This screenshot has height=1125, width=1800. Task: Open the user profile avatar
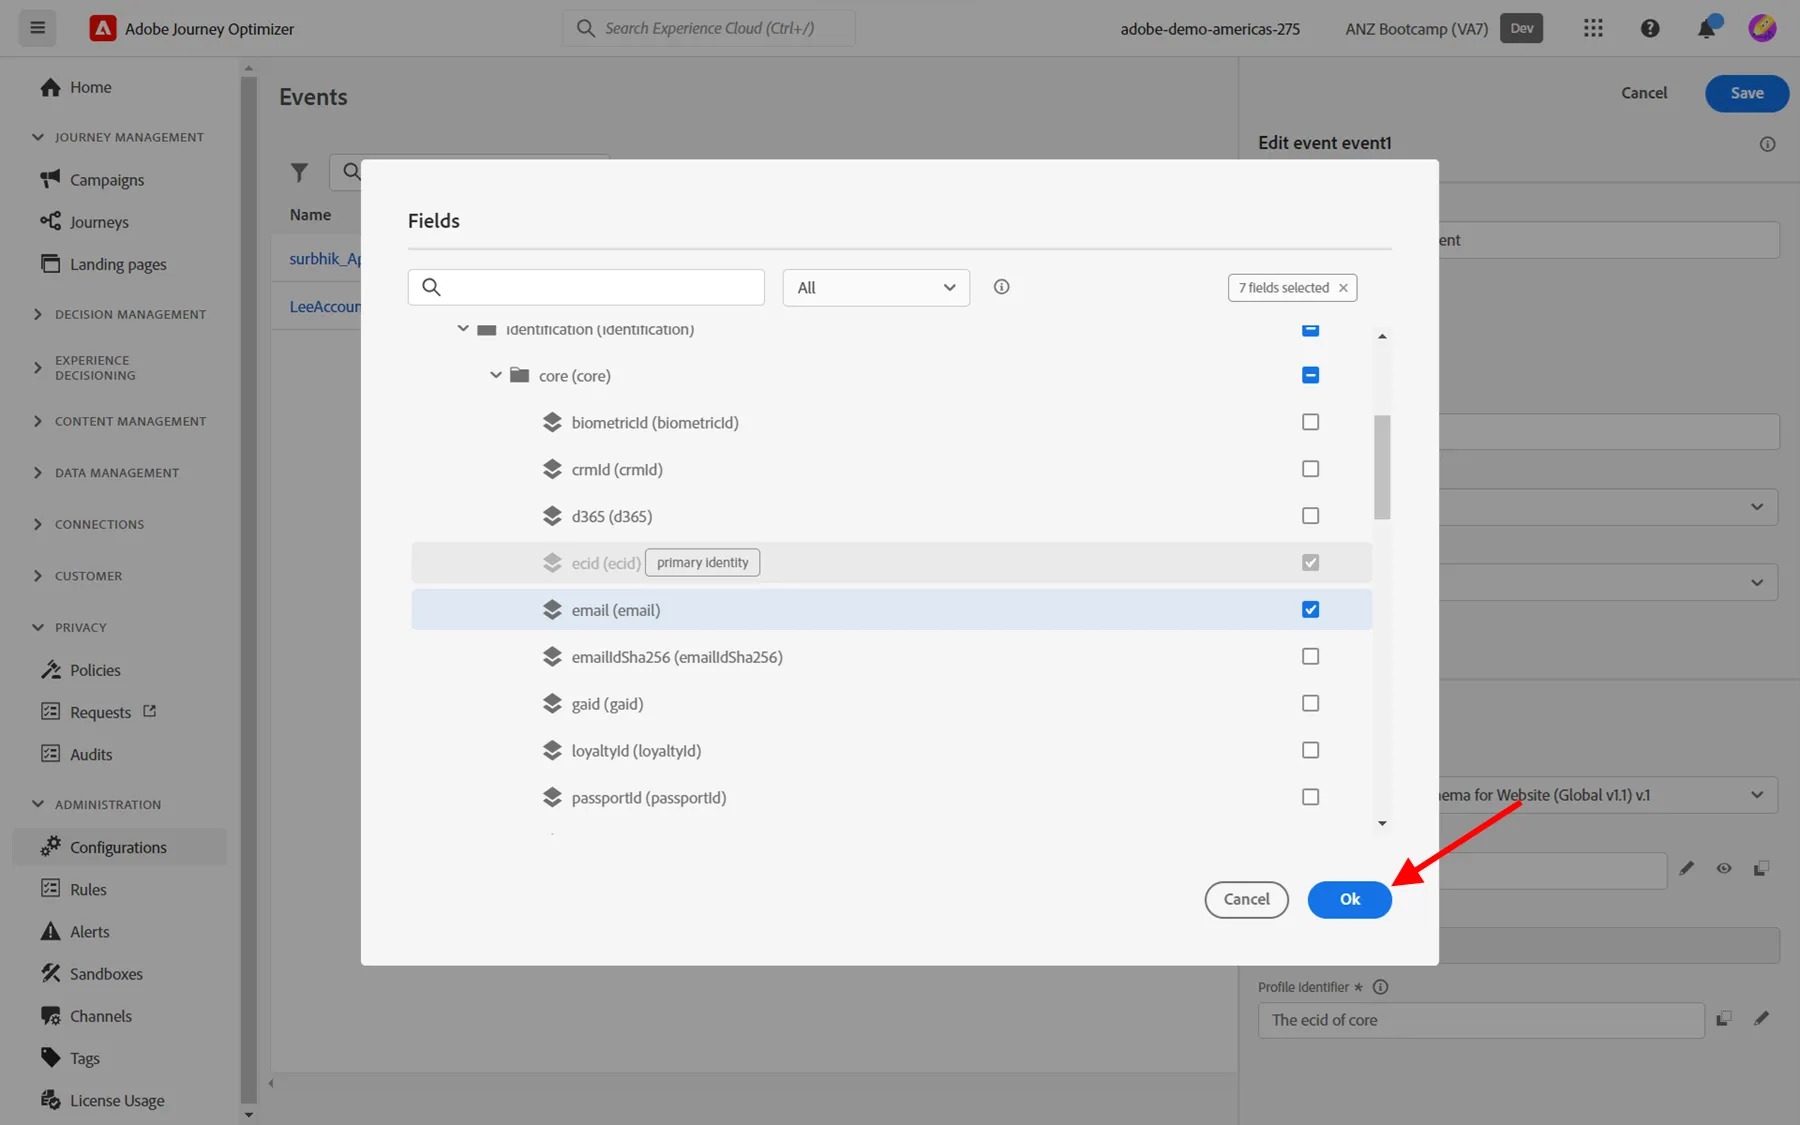click(x=1762, y=28)
